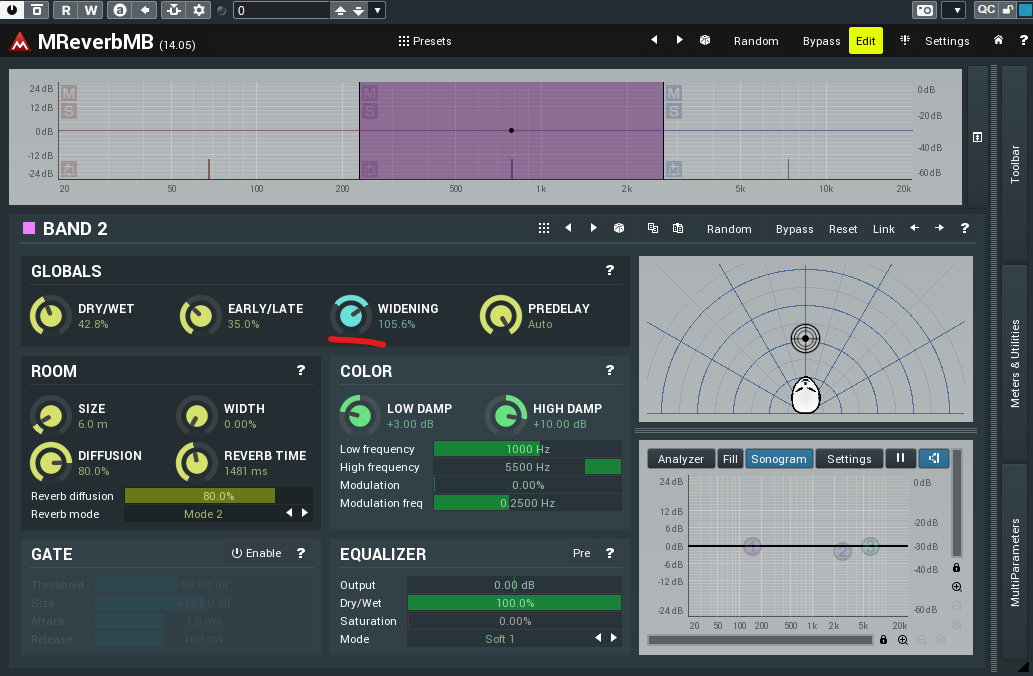Toggle the blue speaker icon in analyzer
Viewport: 1033px width, 676px height.
[x=934, y=458]
